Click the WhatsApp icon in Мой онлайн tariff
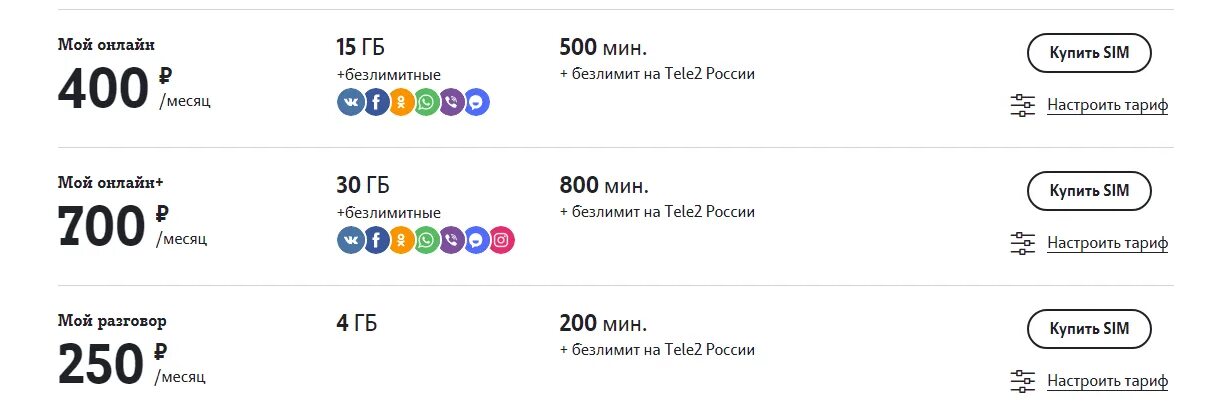Screen dimensions: 1214x411 pos(427,102)
